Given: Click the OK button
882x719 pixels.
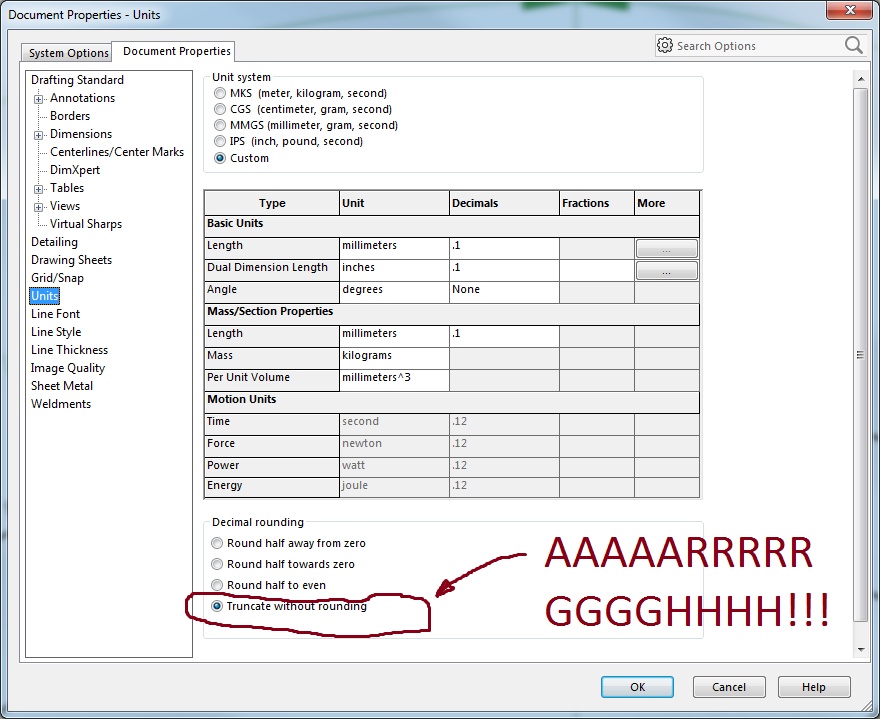Looking at the screenshot, I should (x=637, y=687).
